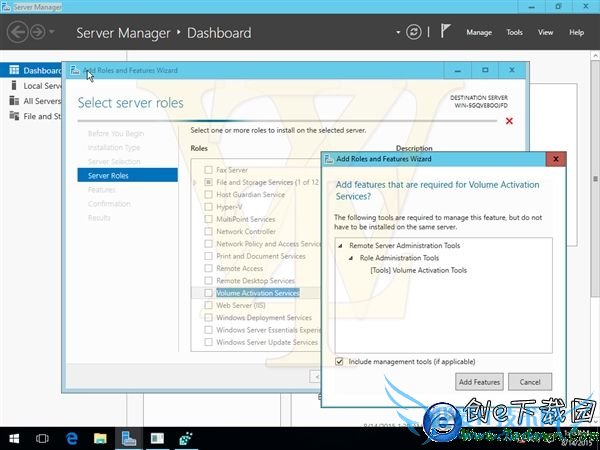Open the Manage menu
The width and height of the screenshot is (600, 450).
[x=479, y=33]
